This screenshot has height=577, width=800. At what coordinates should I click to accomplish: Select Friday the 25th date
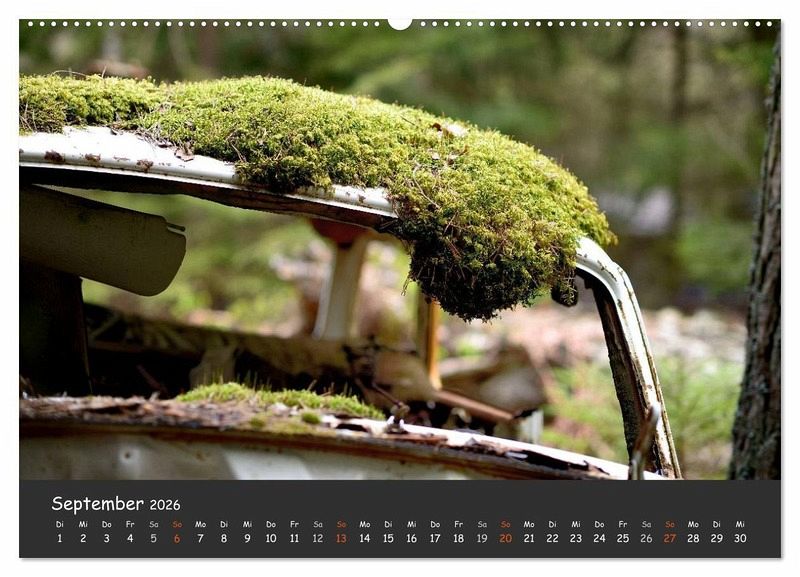click(622, 538)
